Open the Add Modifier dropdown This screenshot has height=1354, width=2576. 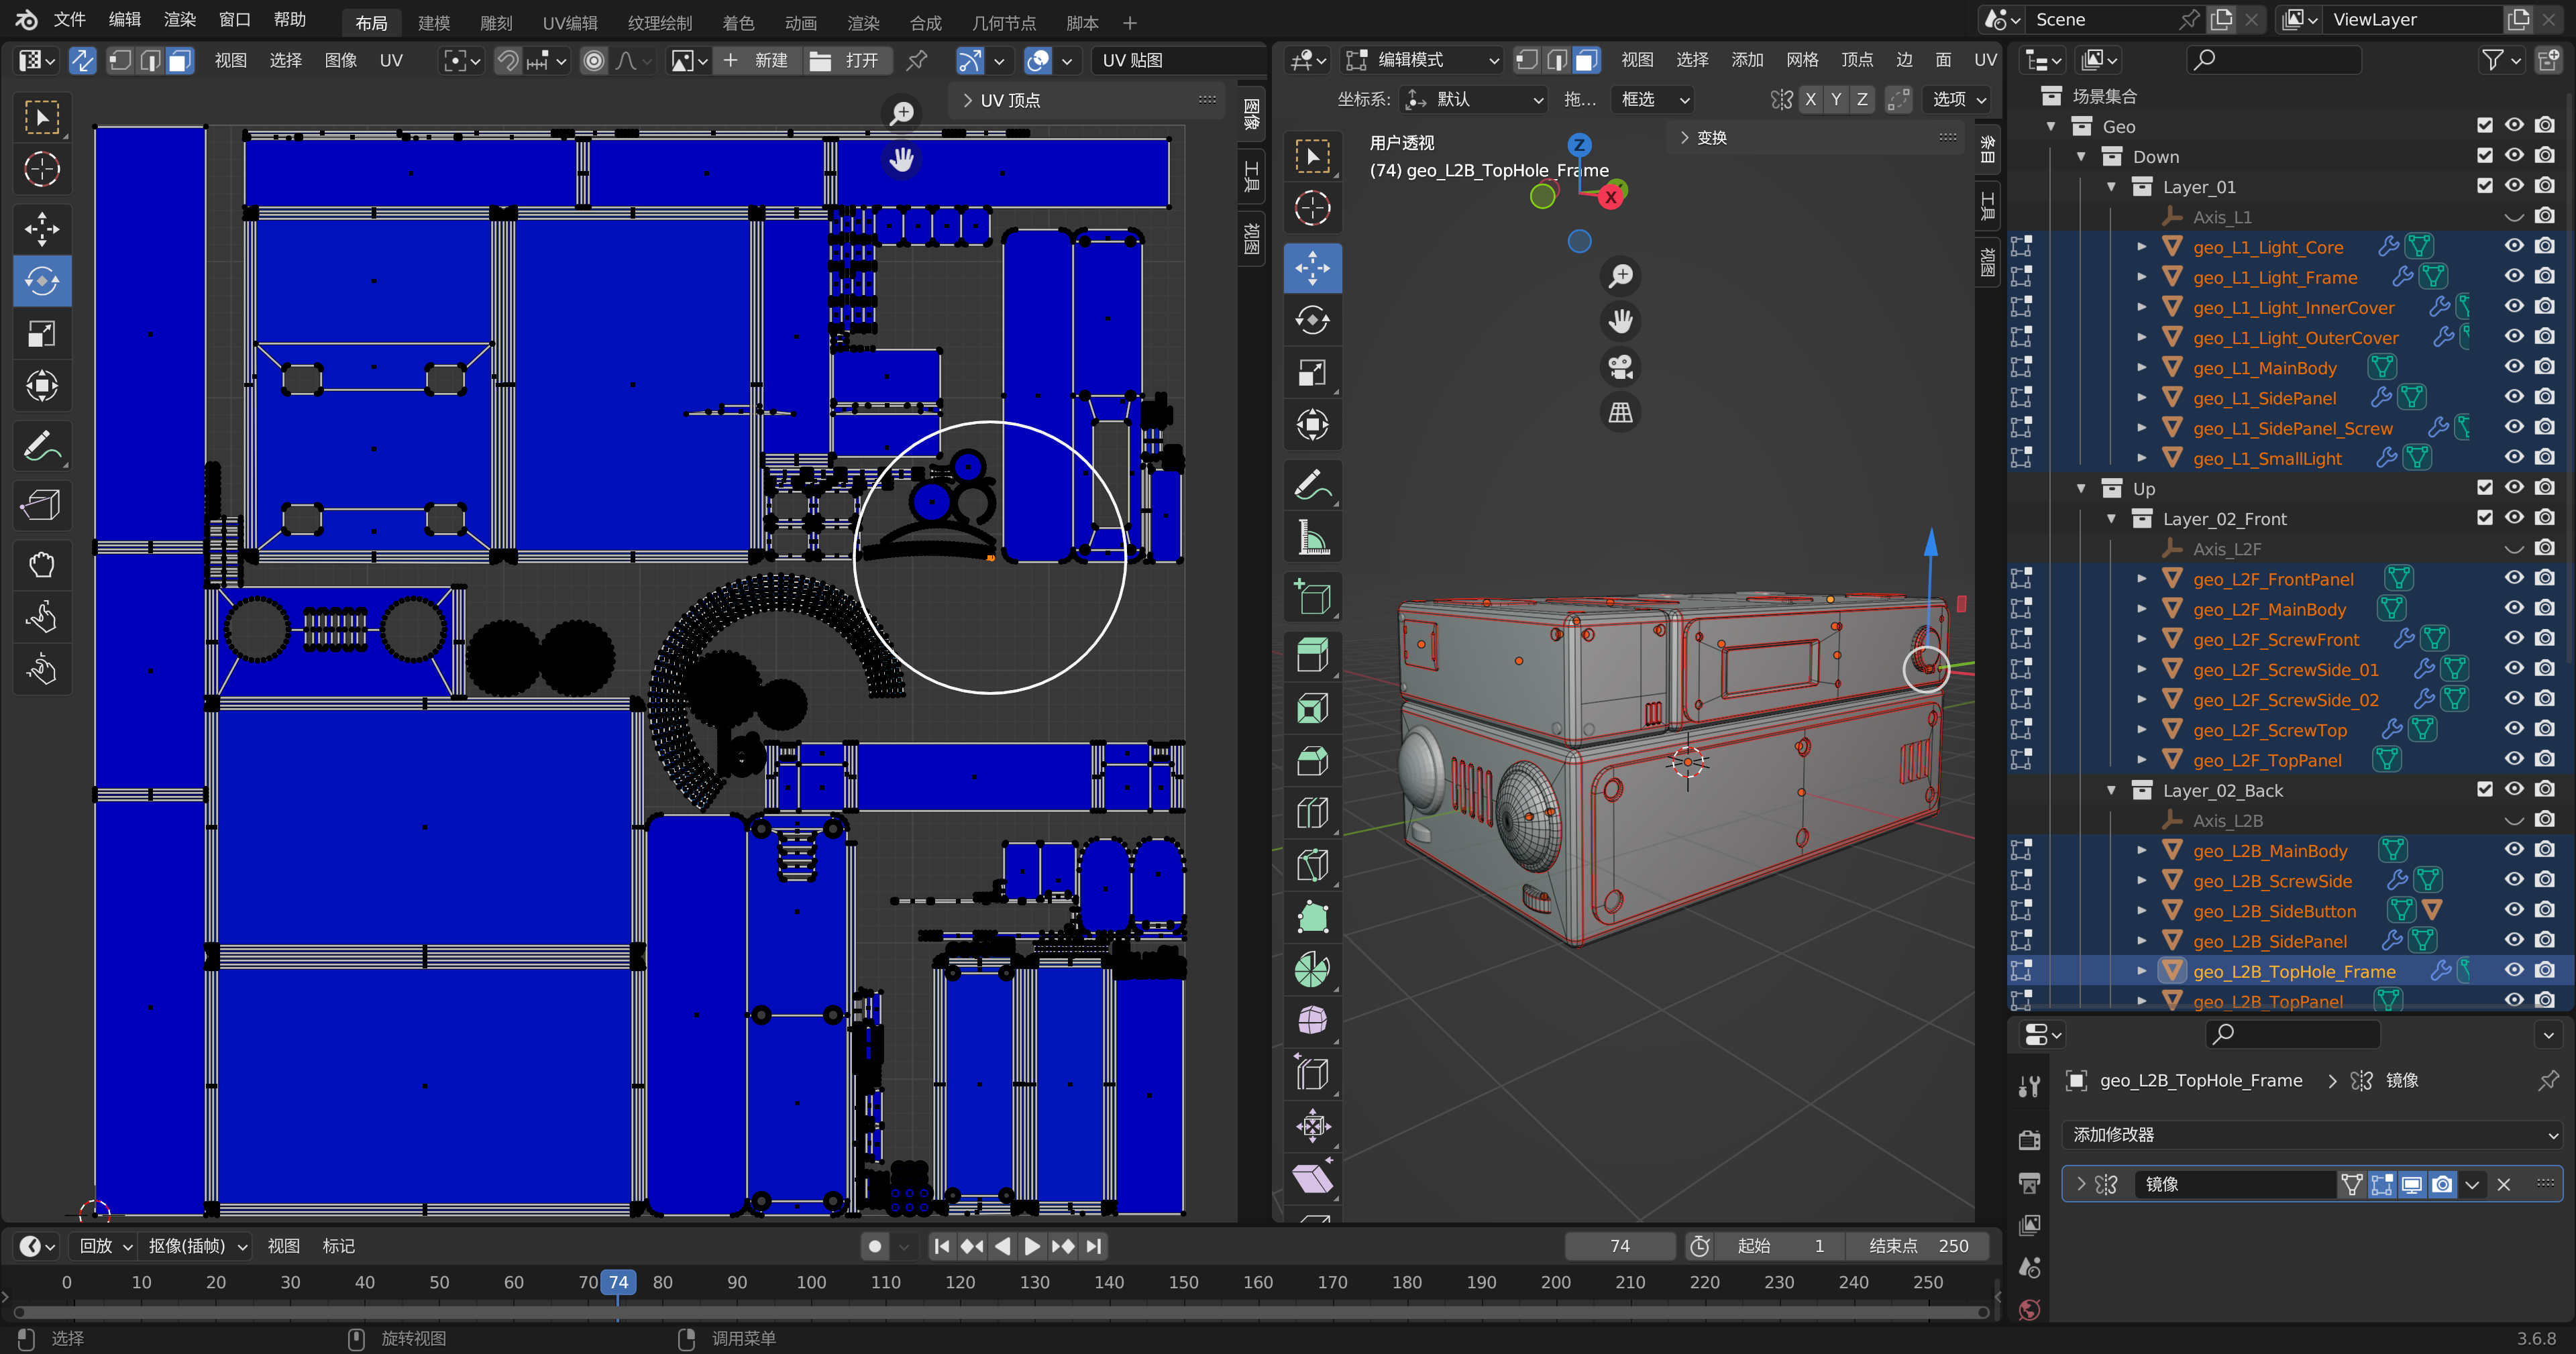[x=2311, y=1134]
